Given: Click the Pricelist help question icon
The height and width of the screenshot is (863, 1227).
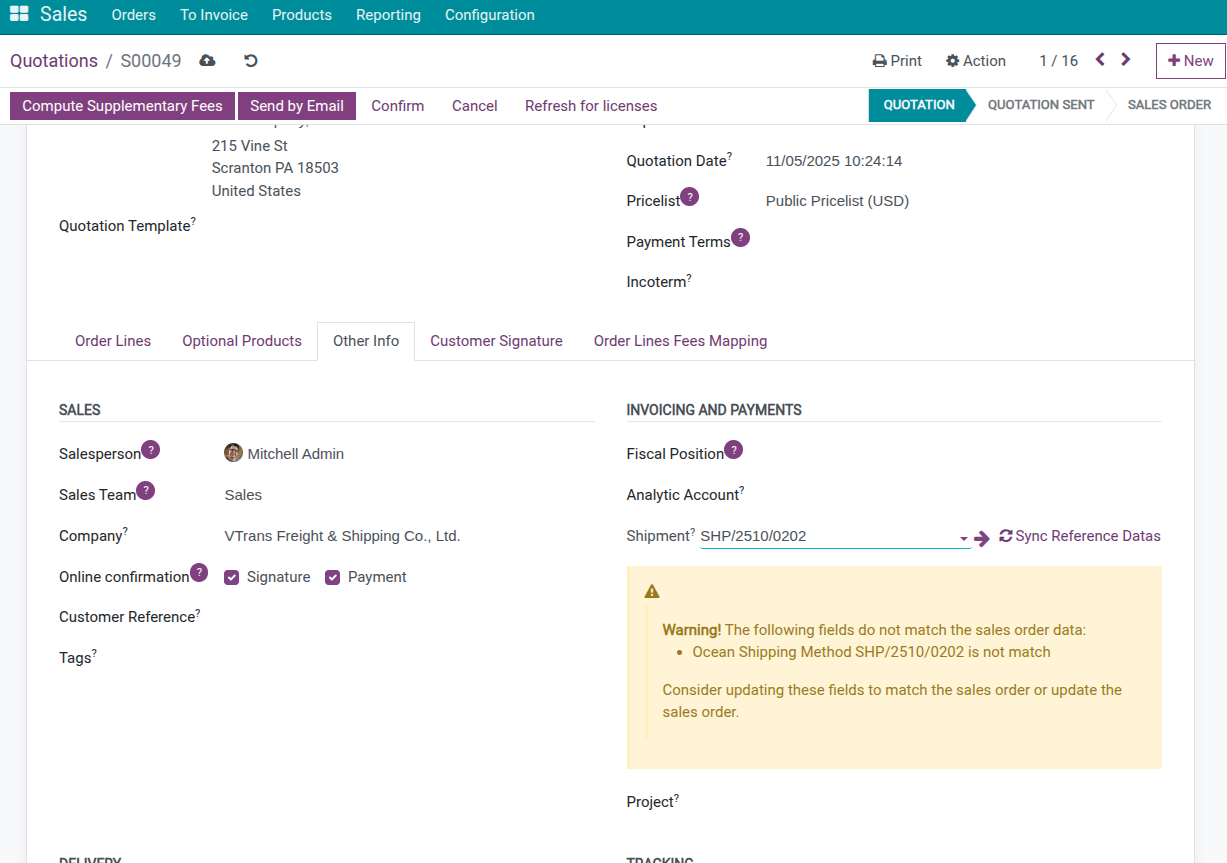Looking at the screenshot, I should [689, 197].
